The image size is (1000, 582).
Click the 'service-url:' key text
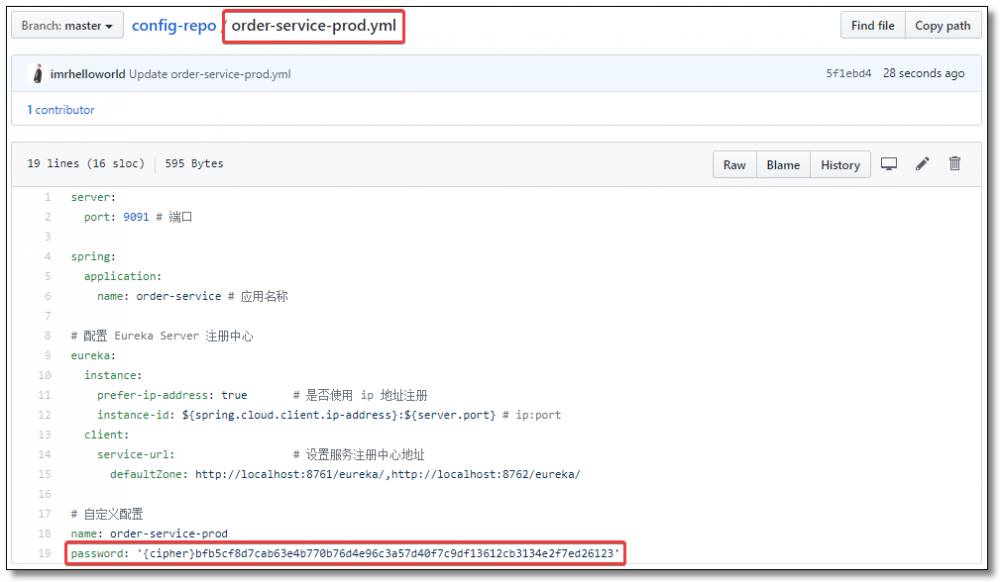(x=136, y=455)
